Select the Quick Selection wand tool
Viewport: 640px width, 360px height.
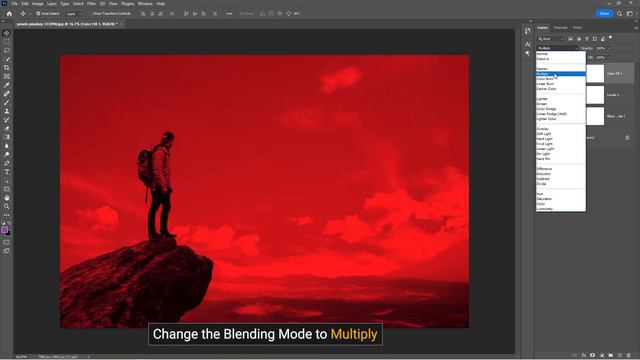(7, 59)
